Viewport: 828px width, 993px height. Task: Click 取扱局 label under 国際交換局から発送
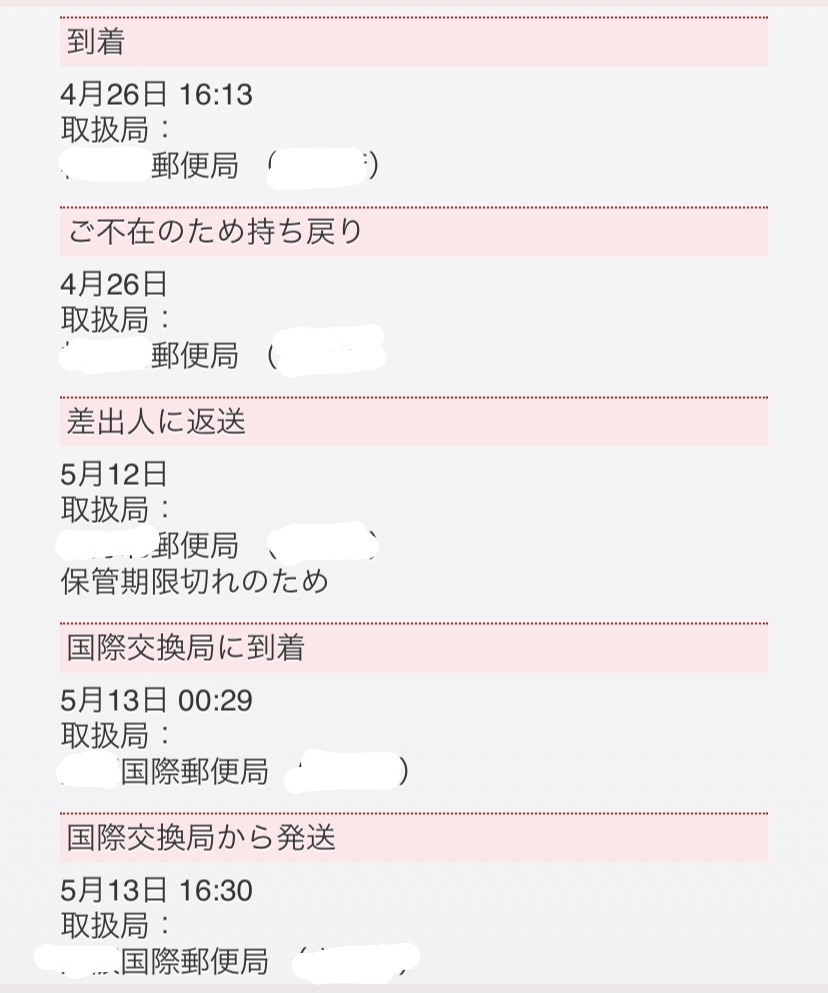click(115, 926)
